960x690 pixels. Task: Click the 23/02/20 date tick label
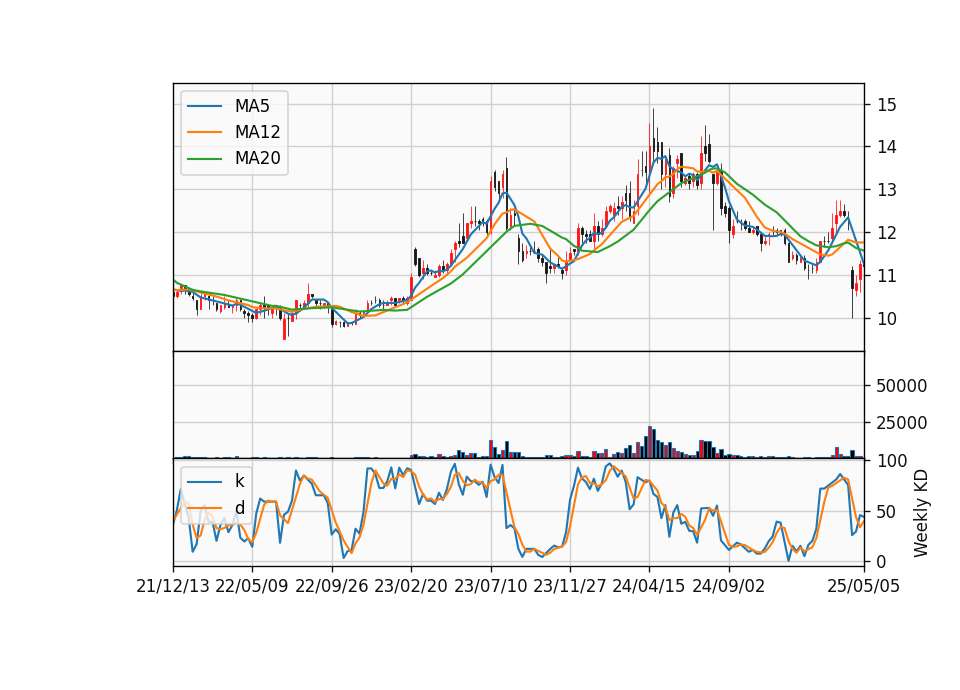(x=411, y=587)
